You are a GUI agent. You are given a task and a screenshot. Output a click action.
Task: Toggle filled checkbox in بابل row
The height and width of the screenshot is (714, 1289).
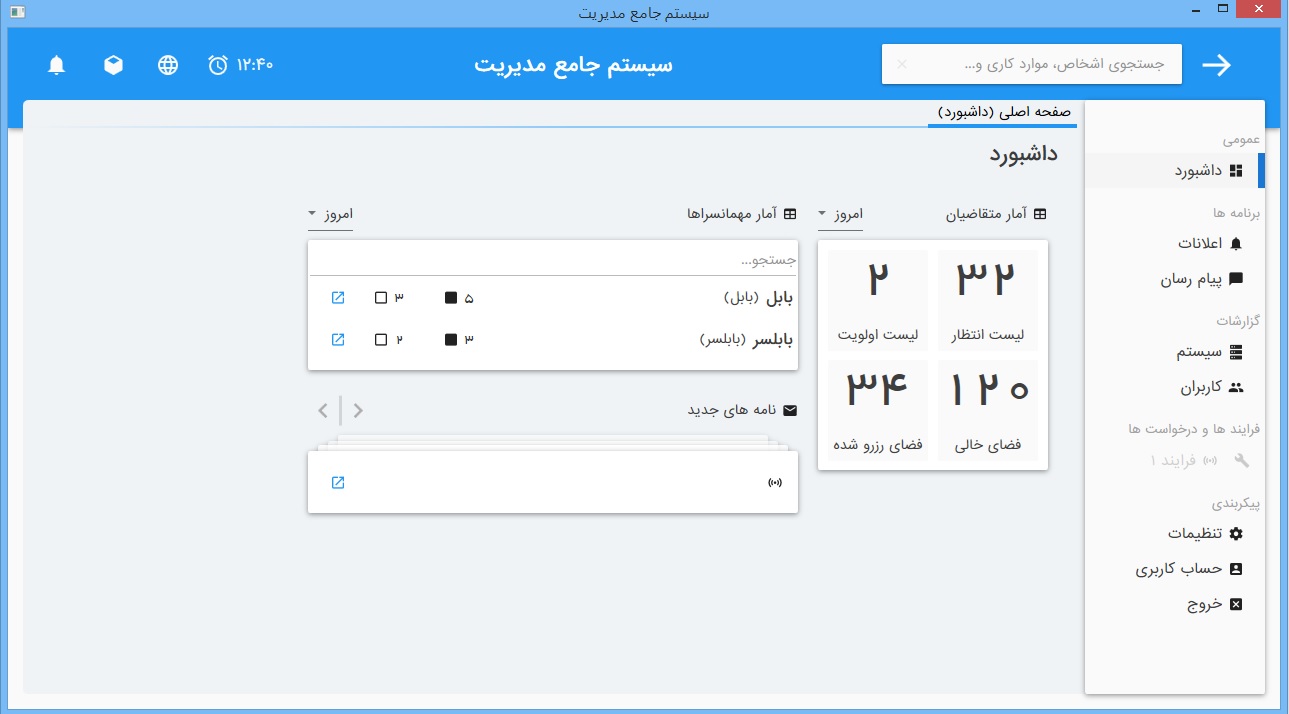point(451,298)
